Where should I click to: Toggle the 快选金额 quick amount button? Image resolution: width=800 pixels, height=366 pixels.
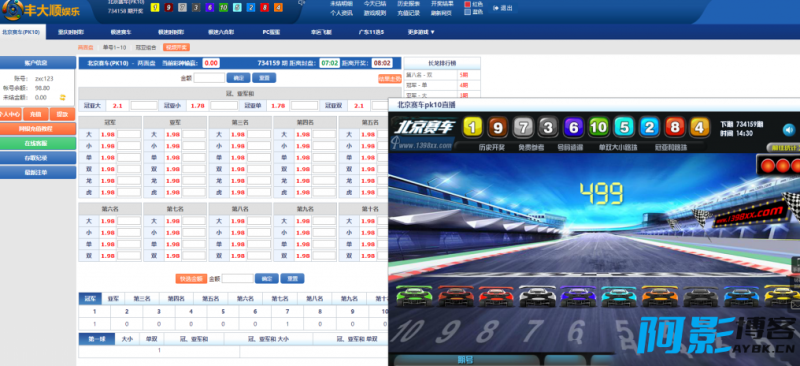pos(191,279)
